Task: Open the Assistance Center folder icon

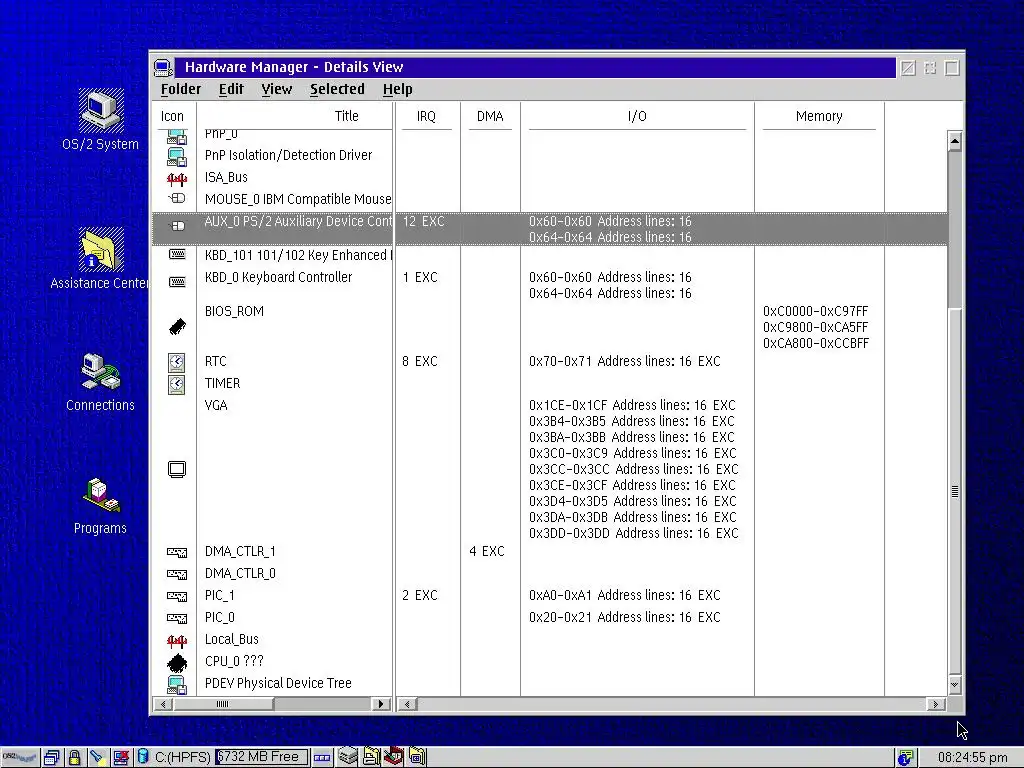Action: 101,249
